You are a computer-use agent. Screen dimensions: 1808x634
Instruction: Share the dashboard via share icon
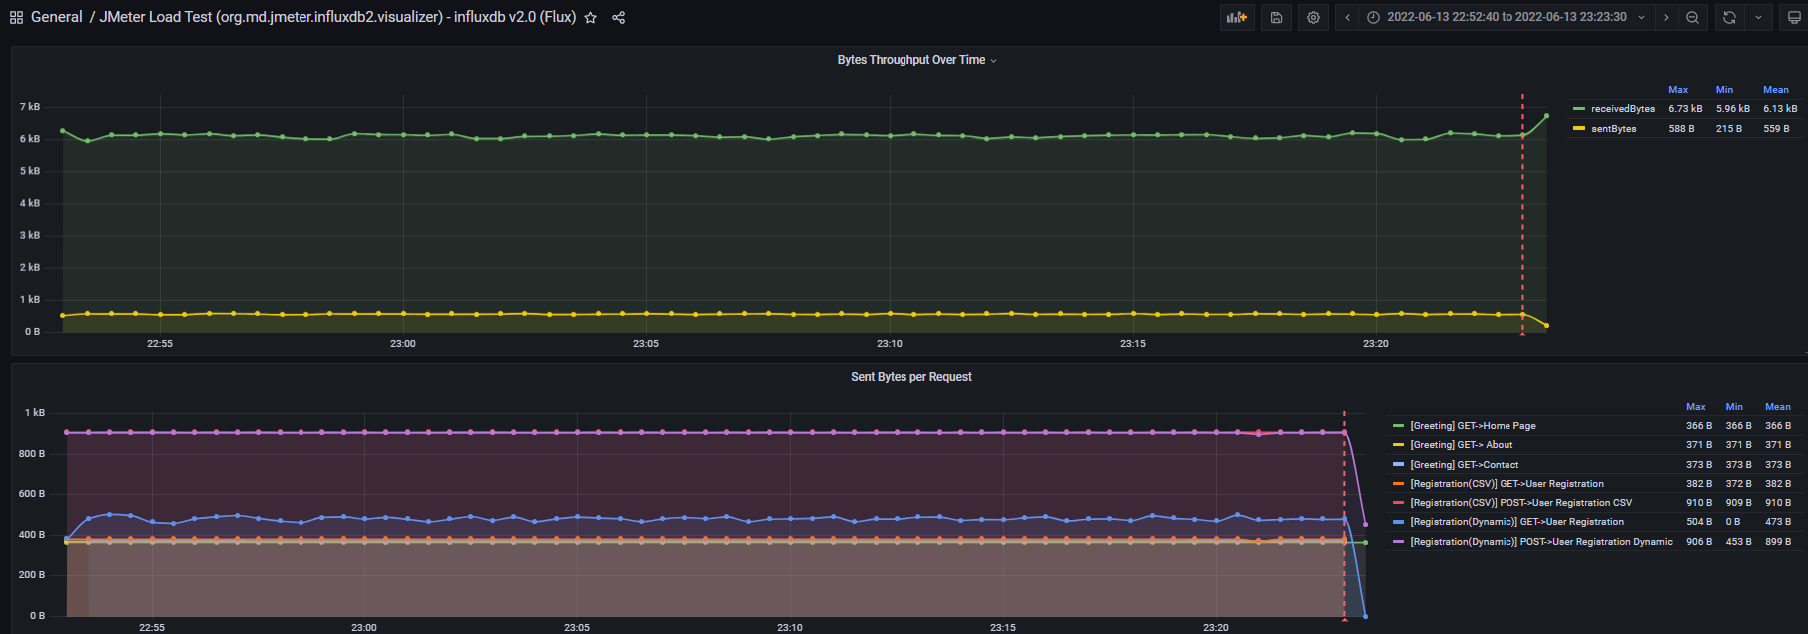point(619,17)
